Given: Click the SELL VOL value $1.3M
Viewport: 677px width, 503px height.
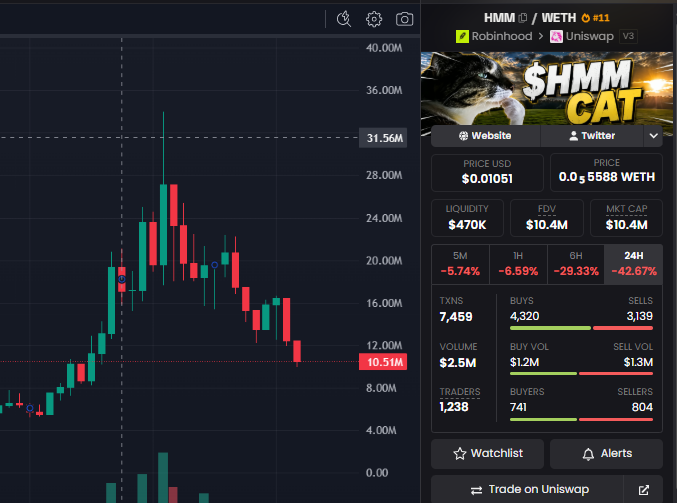Looking at the screenshot, I should pos(638,362).
